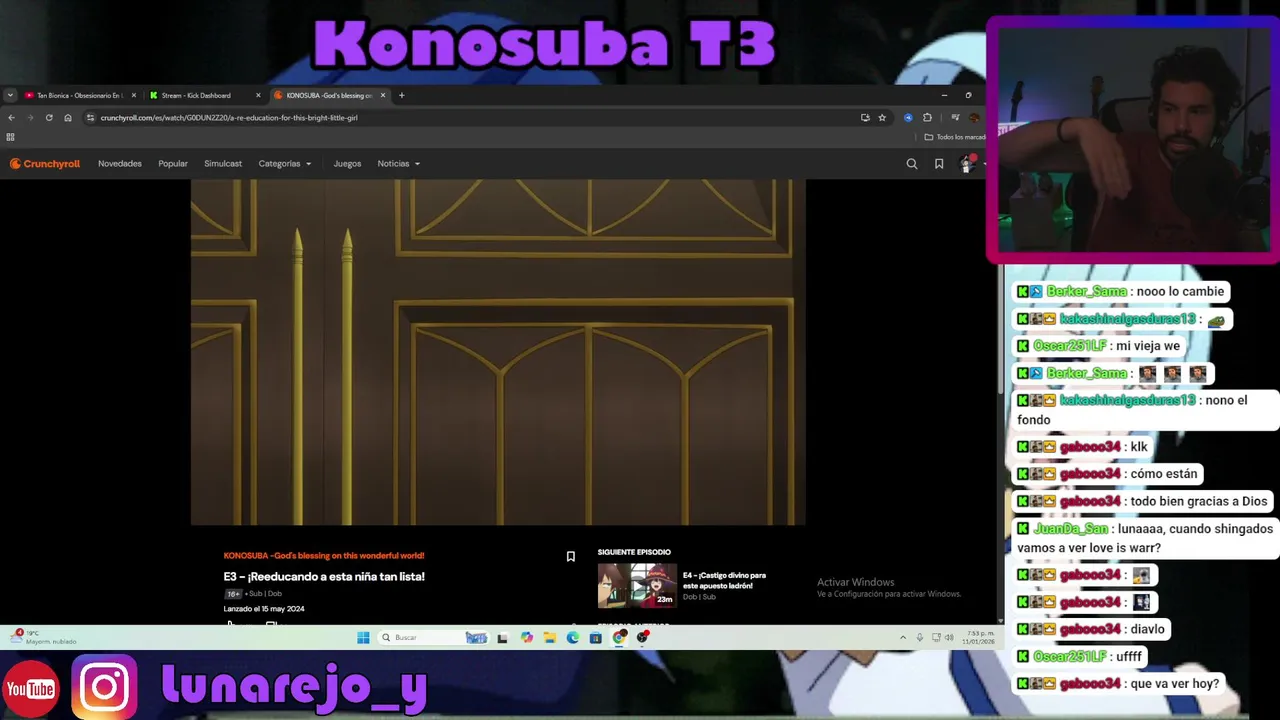Open the Windows Start menu

363,637
